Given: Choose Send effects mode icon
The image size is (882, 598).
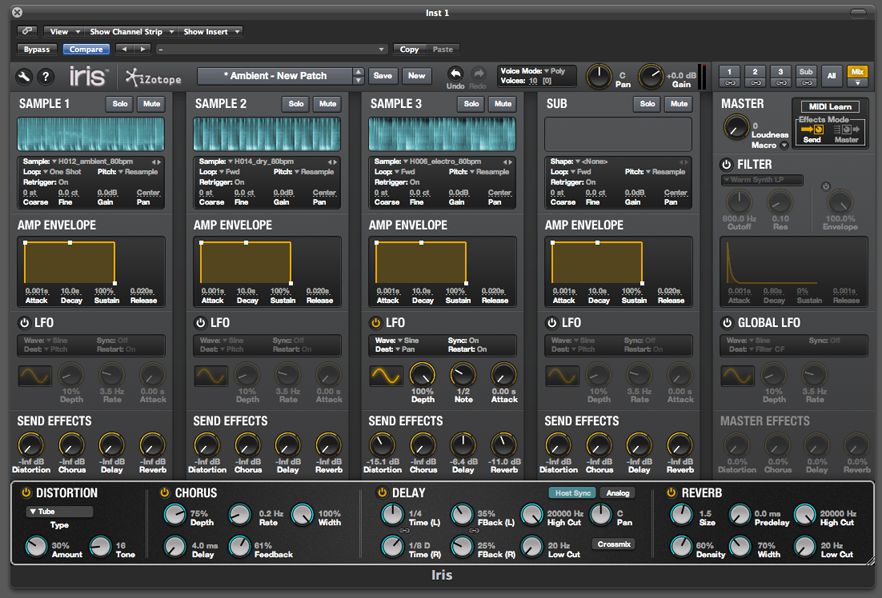Looking at the screenshot, I should point(812,129).
